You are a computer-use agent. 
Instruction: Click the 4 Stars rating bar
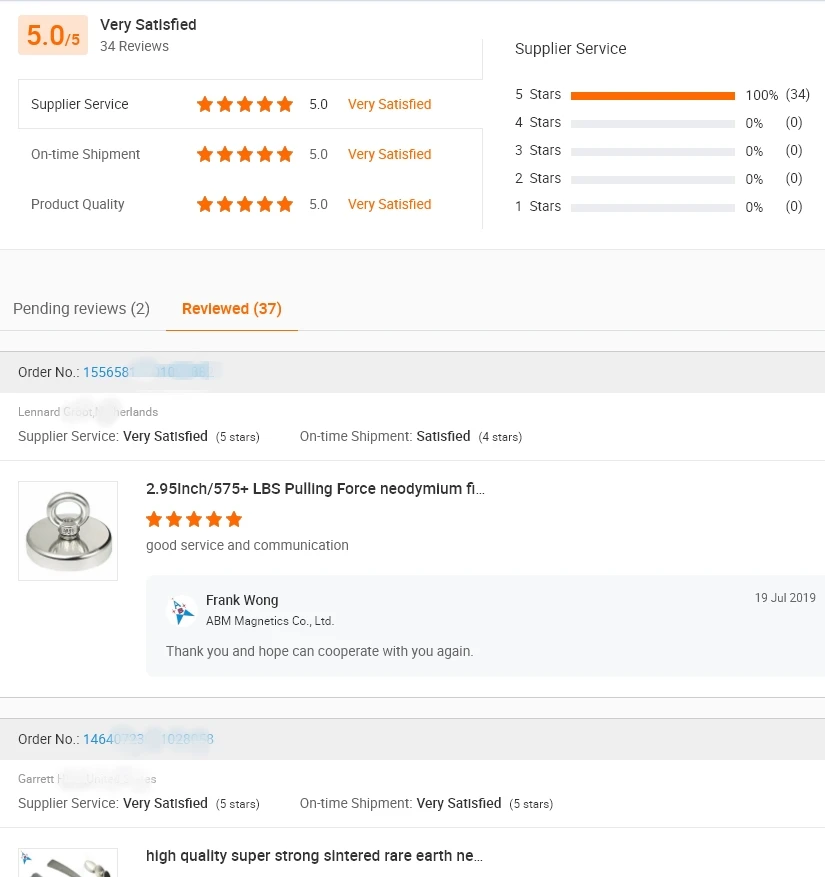click(652, 123)
